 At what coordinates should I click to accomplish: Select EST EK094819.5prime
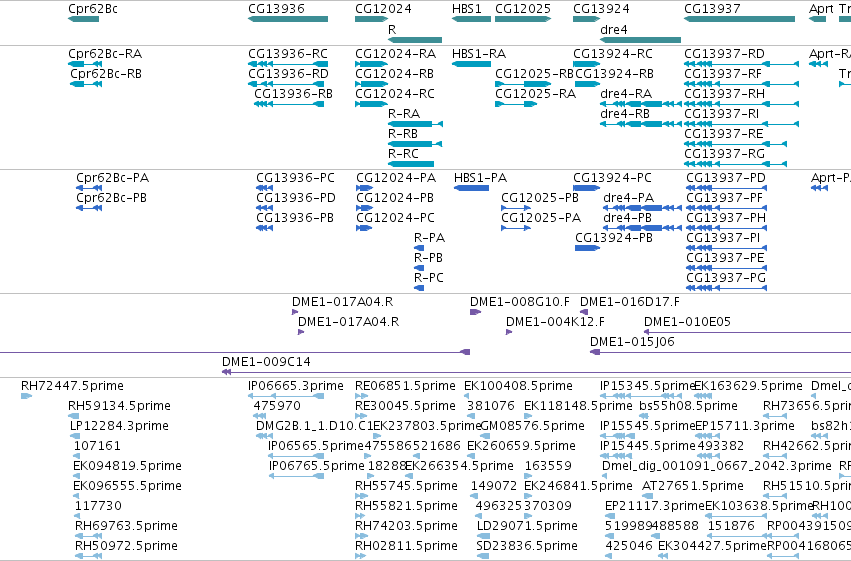[x=128, y=467]
